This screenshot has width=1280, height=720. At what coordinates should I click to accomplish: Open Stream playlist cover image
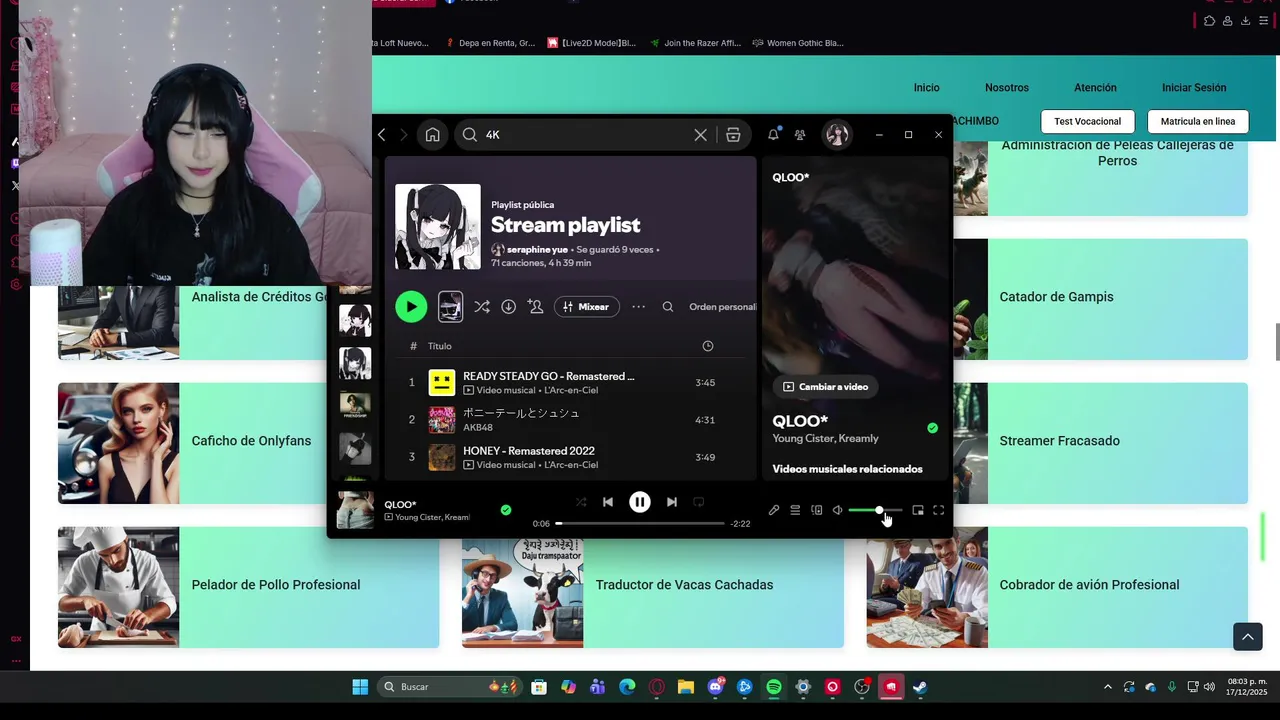(x=438, y=226)
